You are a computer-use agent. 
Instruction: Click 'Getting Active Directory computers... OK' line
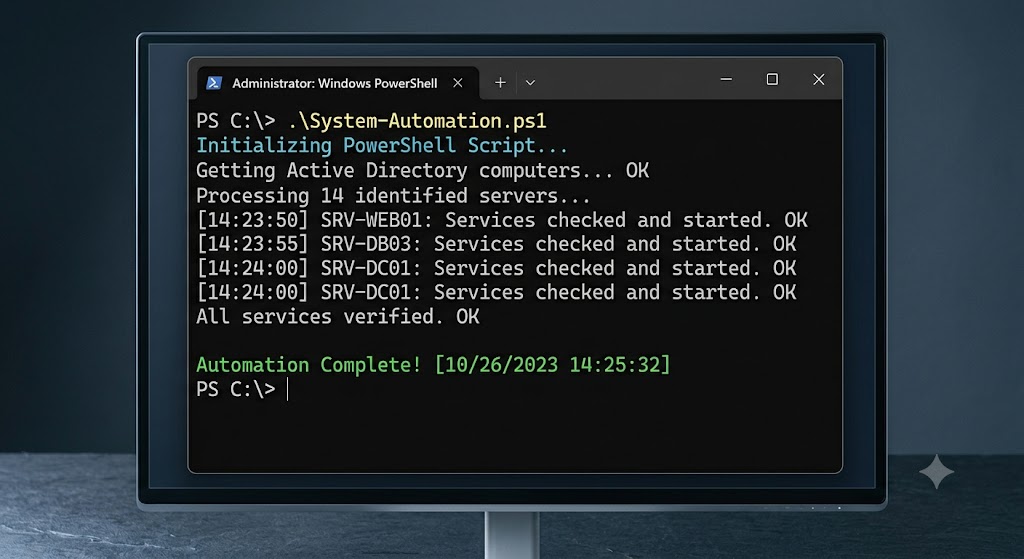pyautogui.click(x=423, y=170)
